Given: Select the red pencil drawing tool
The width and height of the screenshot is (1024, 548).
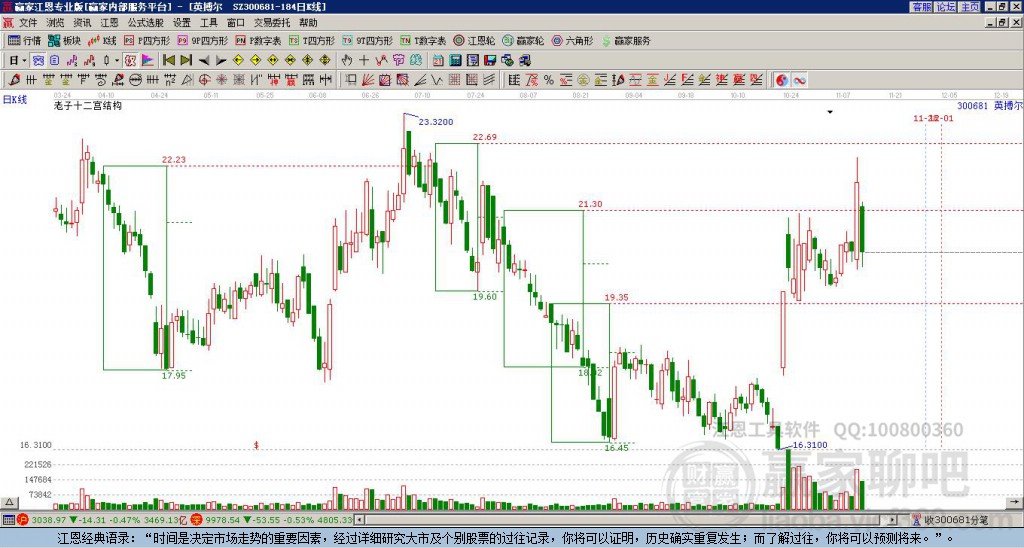Looking at the screenshot, I should click(14, 80).
